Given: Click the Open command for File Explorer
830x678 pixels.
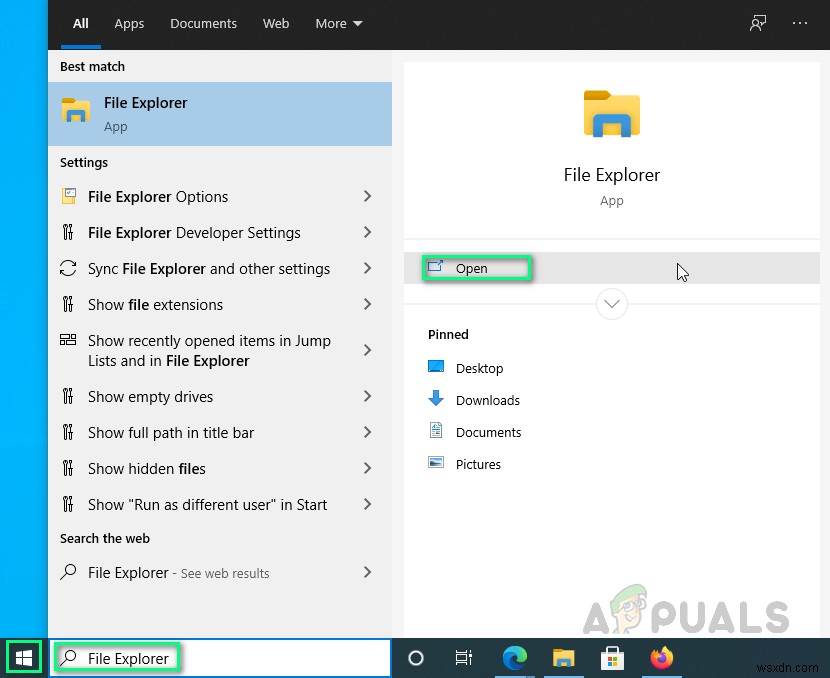Looking at the screenshot, I should 475,268.
